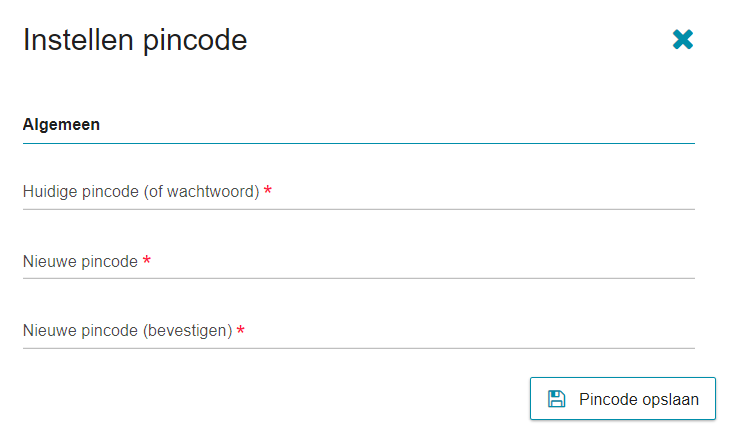Click the underline of the Huidige pincode field
This screenshot has height=439, width=729.
(358, 209)
